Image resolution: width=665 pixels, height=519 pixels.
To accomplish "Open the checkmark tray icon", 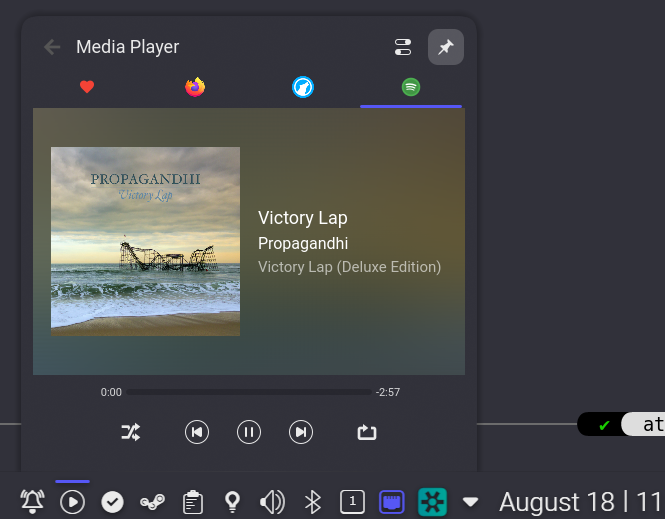I will 112,502.
